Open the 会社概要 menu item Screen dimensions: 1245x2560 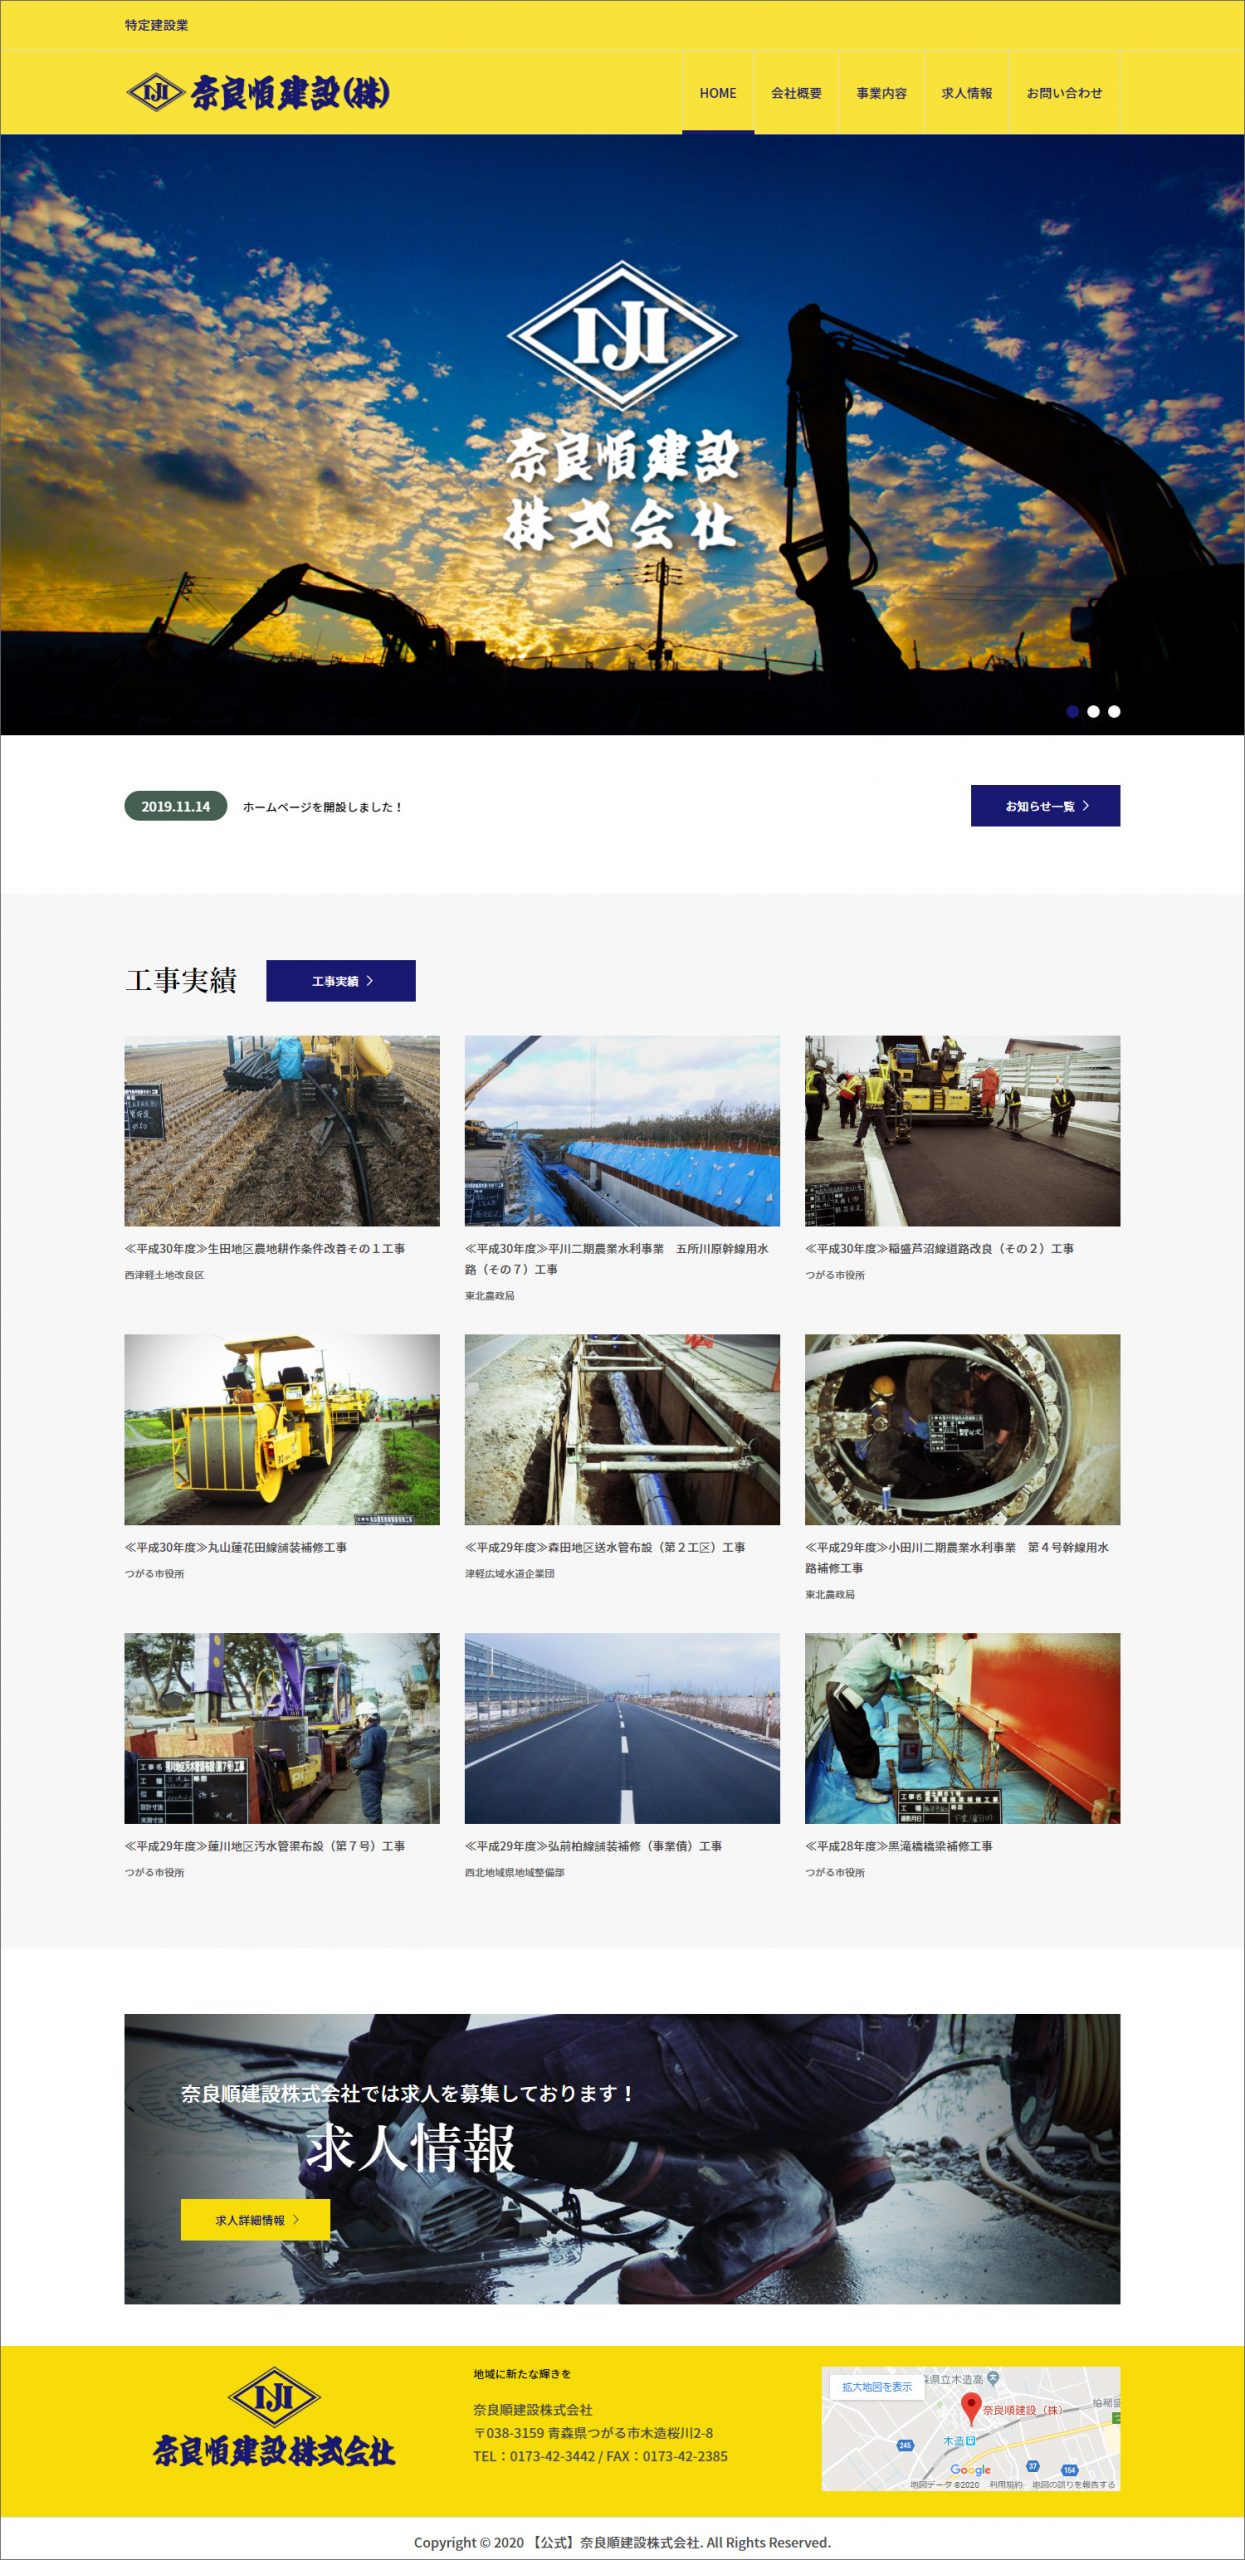click(796, 93)
